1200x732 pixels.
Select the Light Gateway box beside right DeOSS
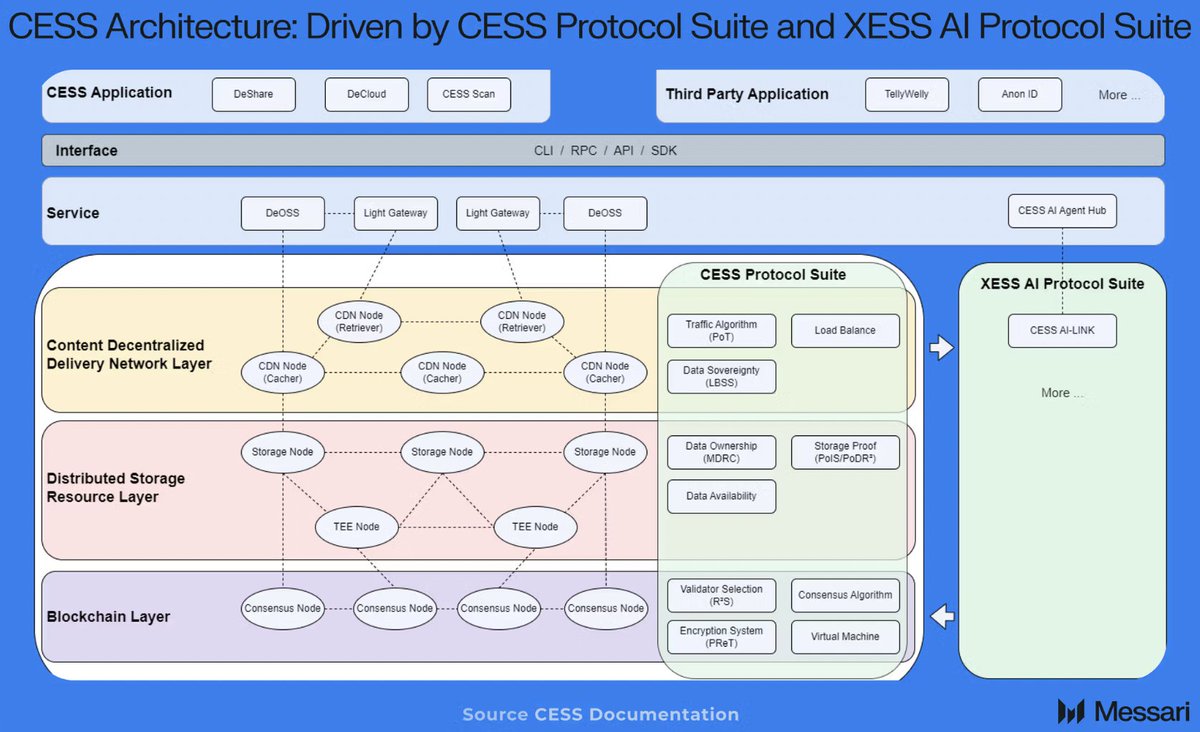point(498,213)
